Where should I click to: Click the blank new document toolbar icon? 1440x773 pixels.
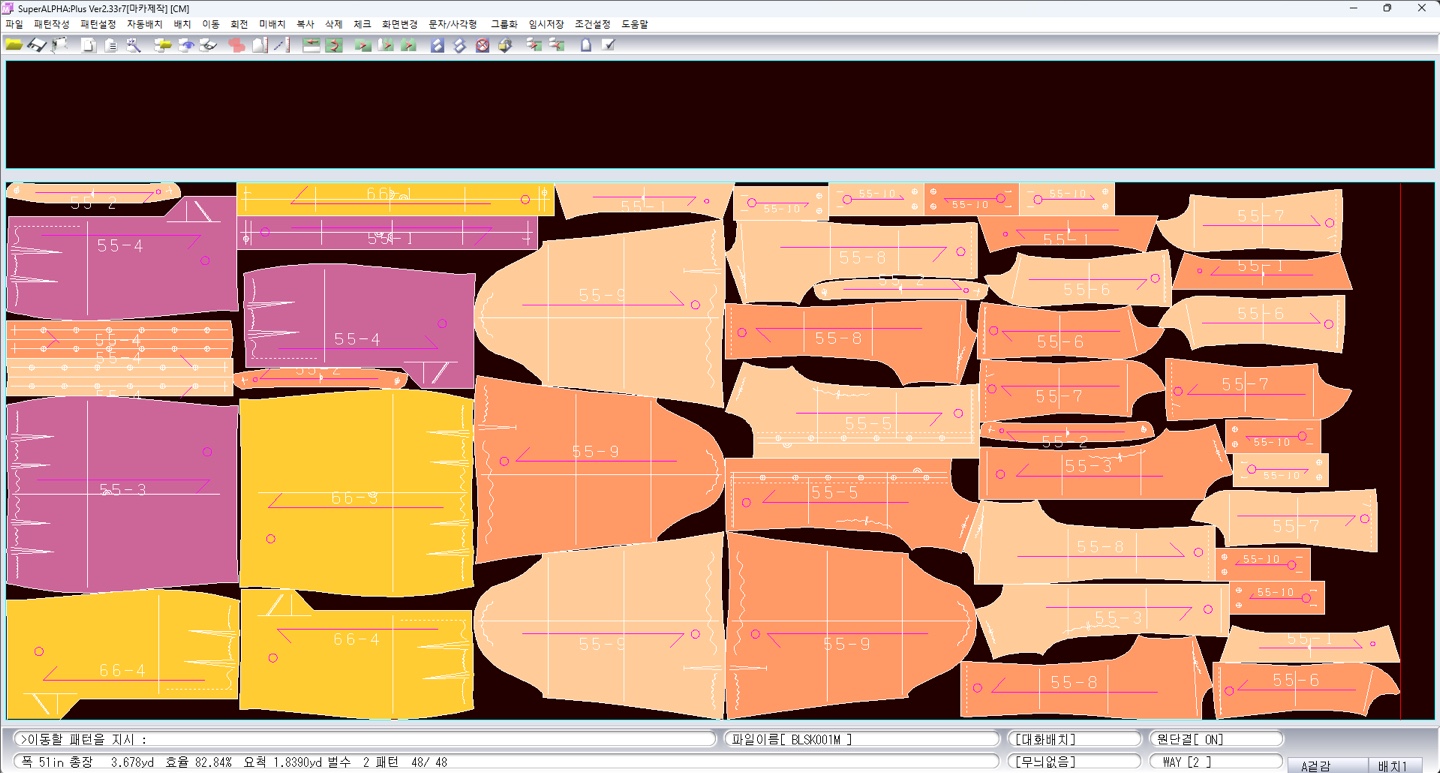click(88, 45)
